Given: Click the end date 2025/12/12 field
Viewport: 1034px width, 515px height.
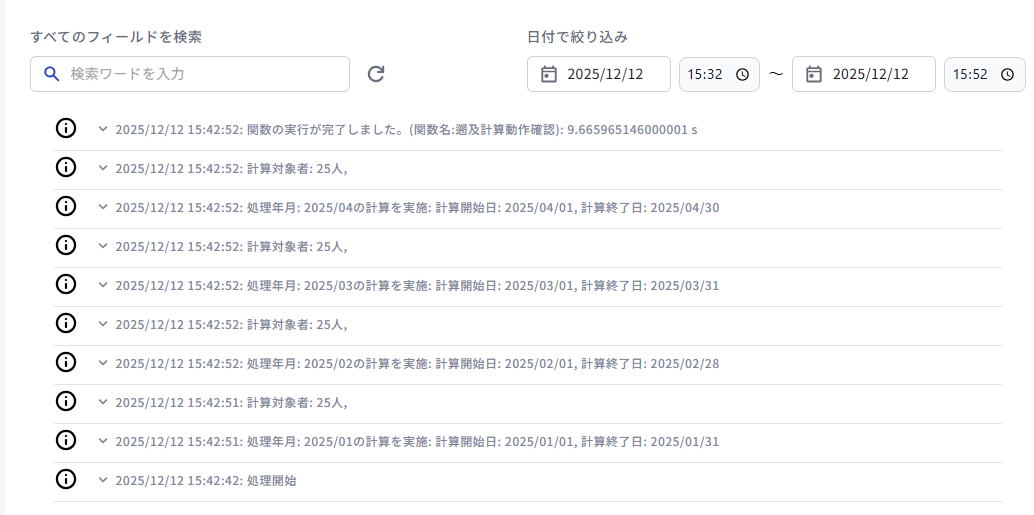Looking at the screenshot, I should (x=870, y=74).
